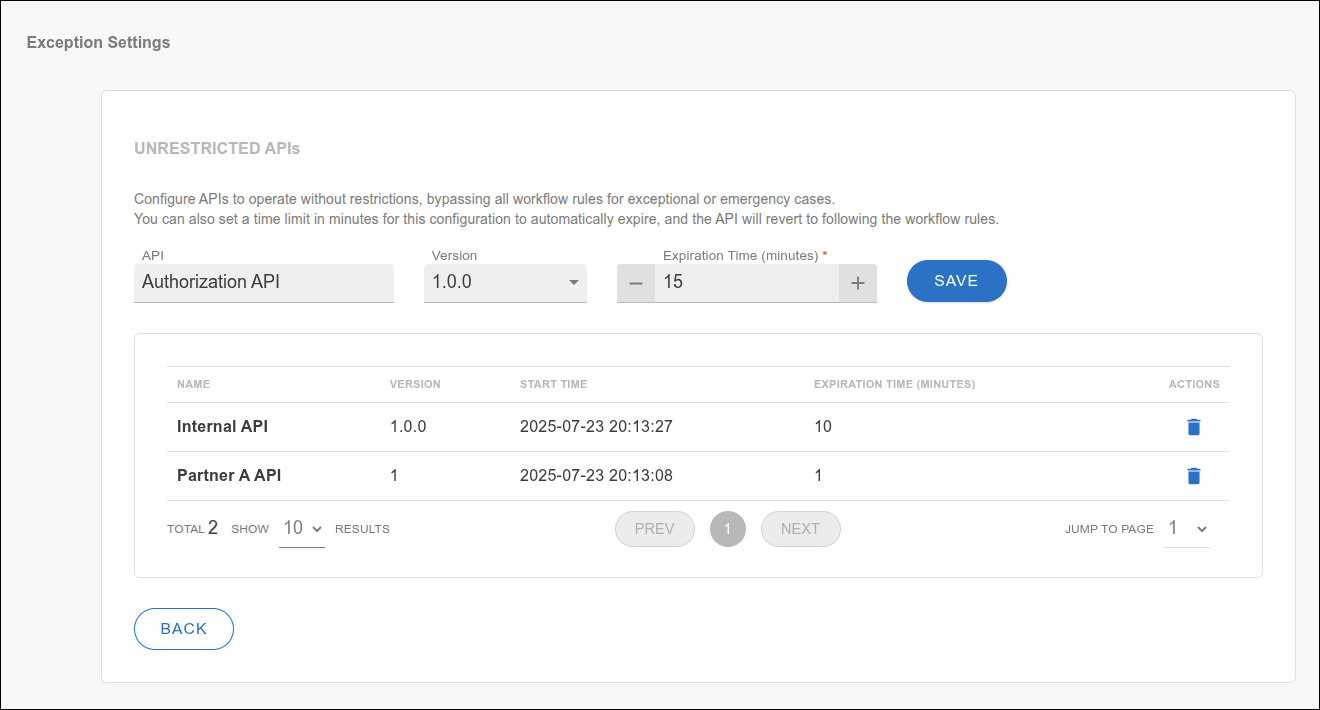The image size is (1320, 710).
Task: Increment Expiration Time with the plus button
Action: tap(857, 282)
